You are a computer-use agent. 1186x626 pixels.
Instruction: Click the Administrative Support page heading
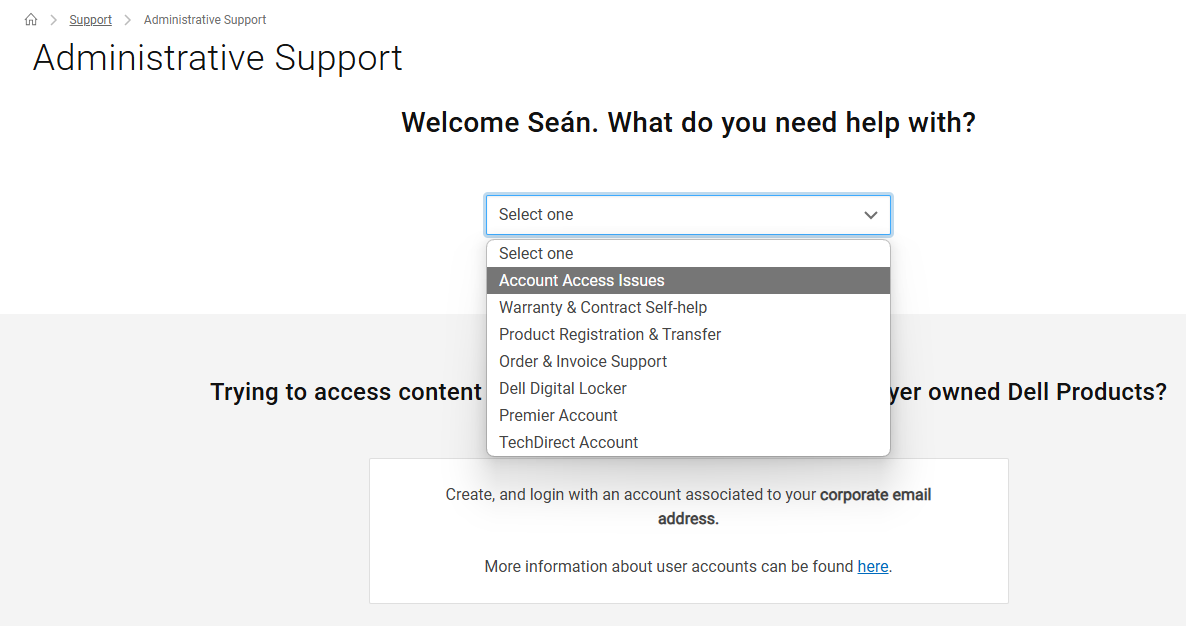point(217,58)
